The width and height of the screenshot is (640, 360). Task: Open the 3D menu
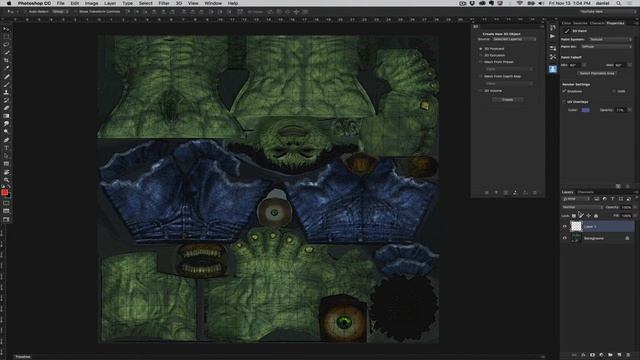[179, 3]
